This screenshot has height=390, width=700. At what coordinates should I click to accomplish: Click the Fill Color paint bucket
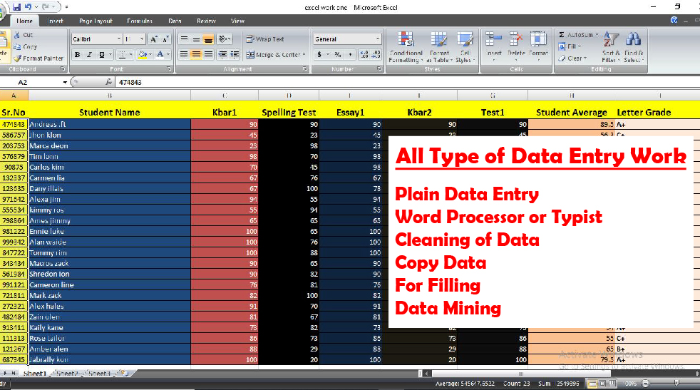pos(142,54)
